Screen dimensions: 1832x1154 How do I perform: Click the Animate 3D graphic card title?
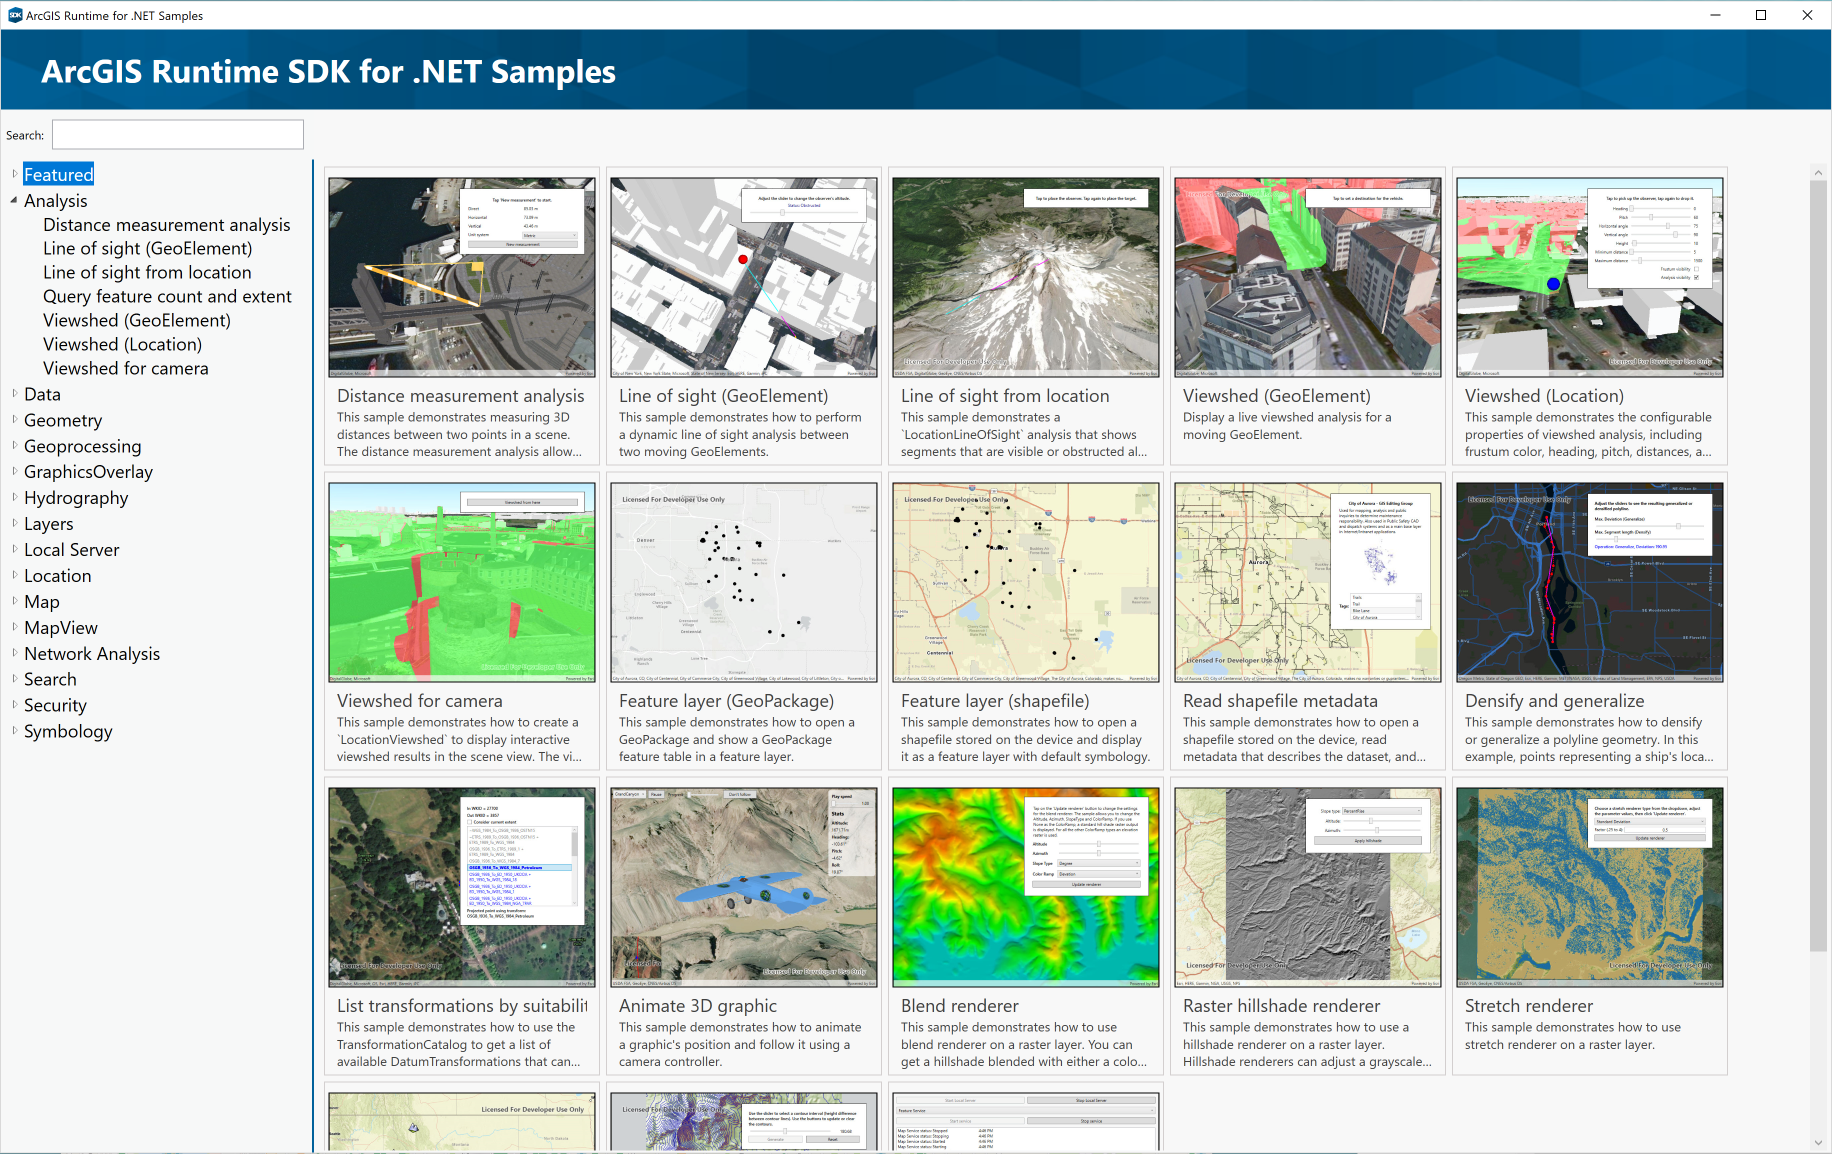tap(698, 1006)
